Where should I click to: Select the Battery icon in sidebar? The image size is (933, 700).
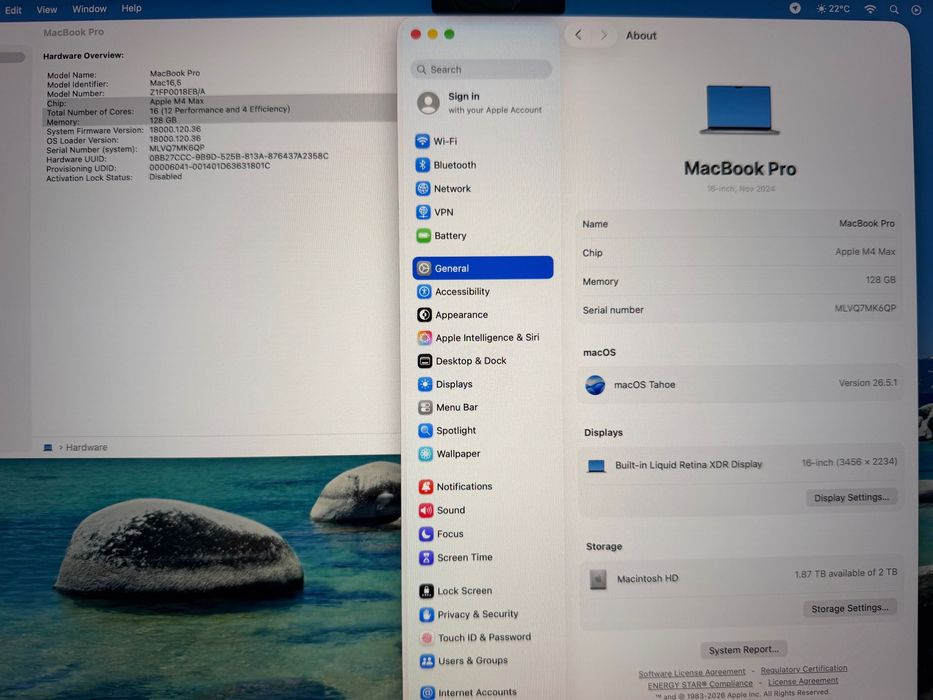[423, 236]
